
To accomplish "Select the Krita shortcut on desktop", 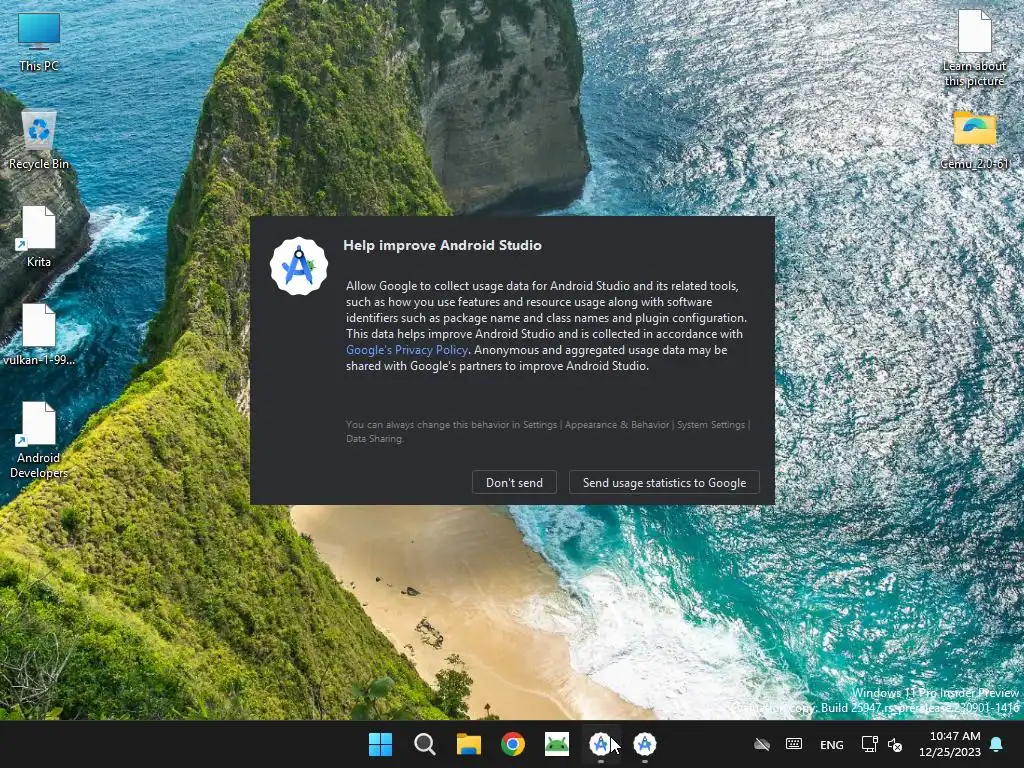I will point(39,237).
